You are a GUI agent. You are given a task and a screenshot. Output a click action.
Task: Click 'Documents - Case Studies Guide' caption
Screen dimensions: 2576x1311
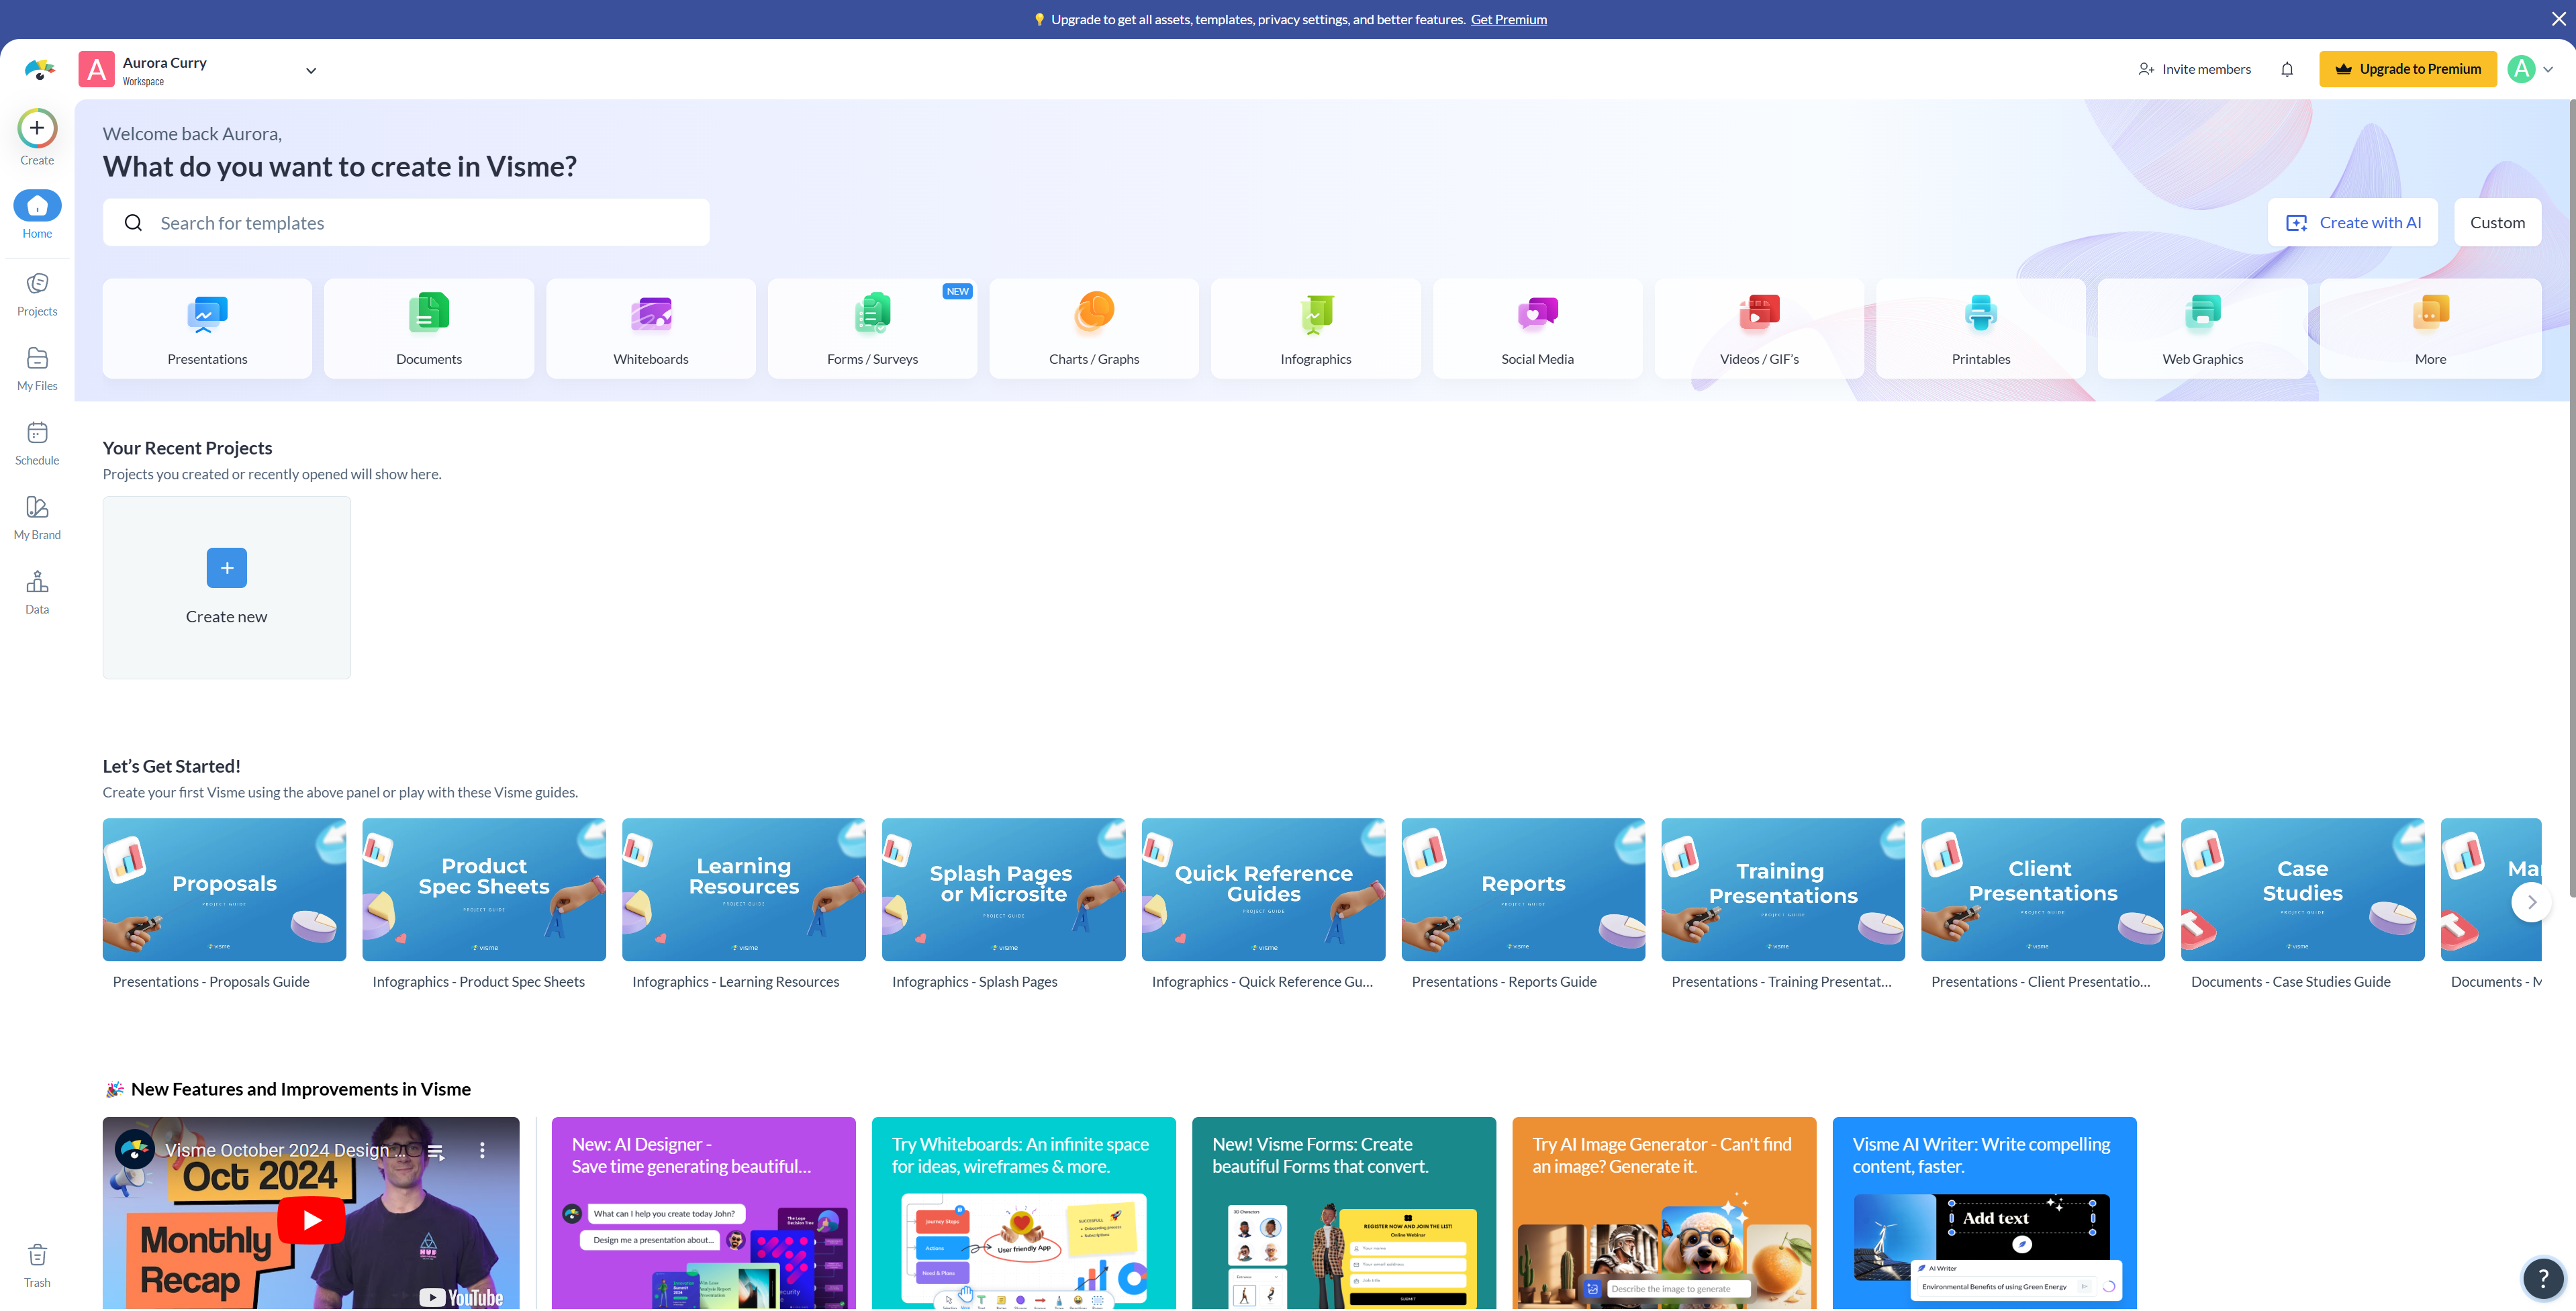2290,982
